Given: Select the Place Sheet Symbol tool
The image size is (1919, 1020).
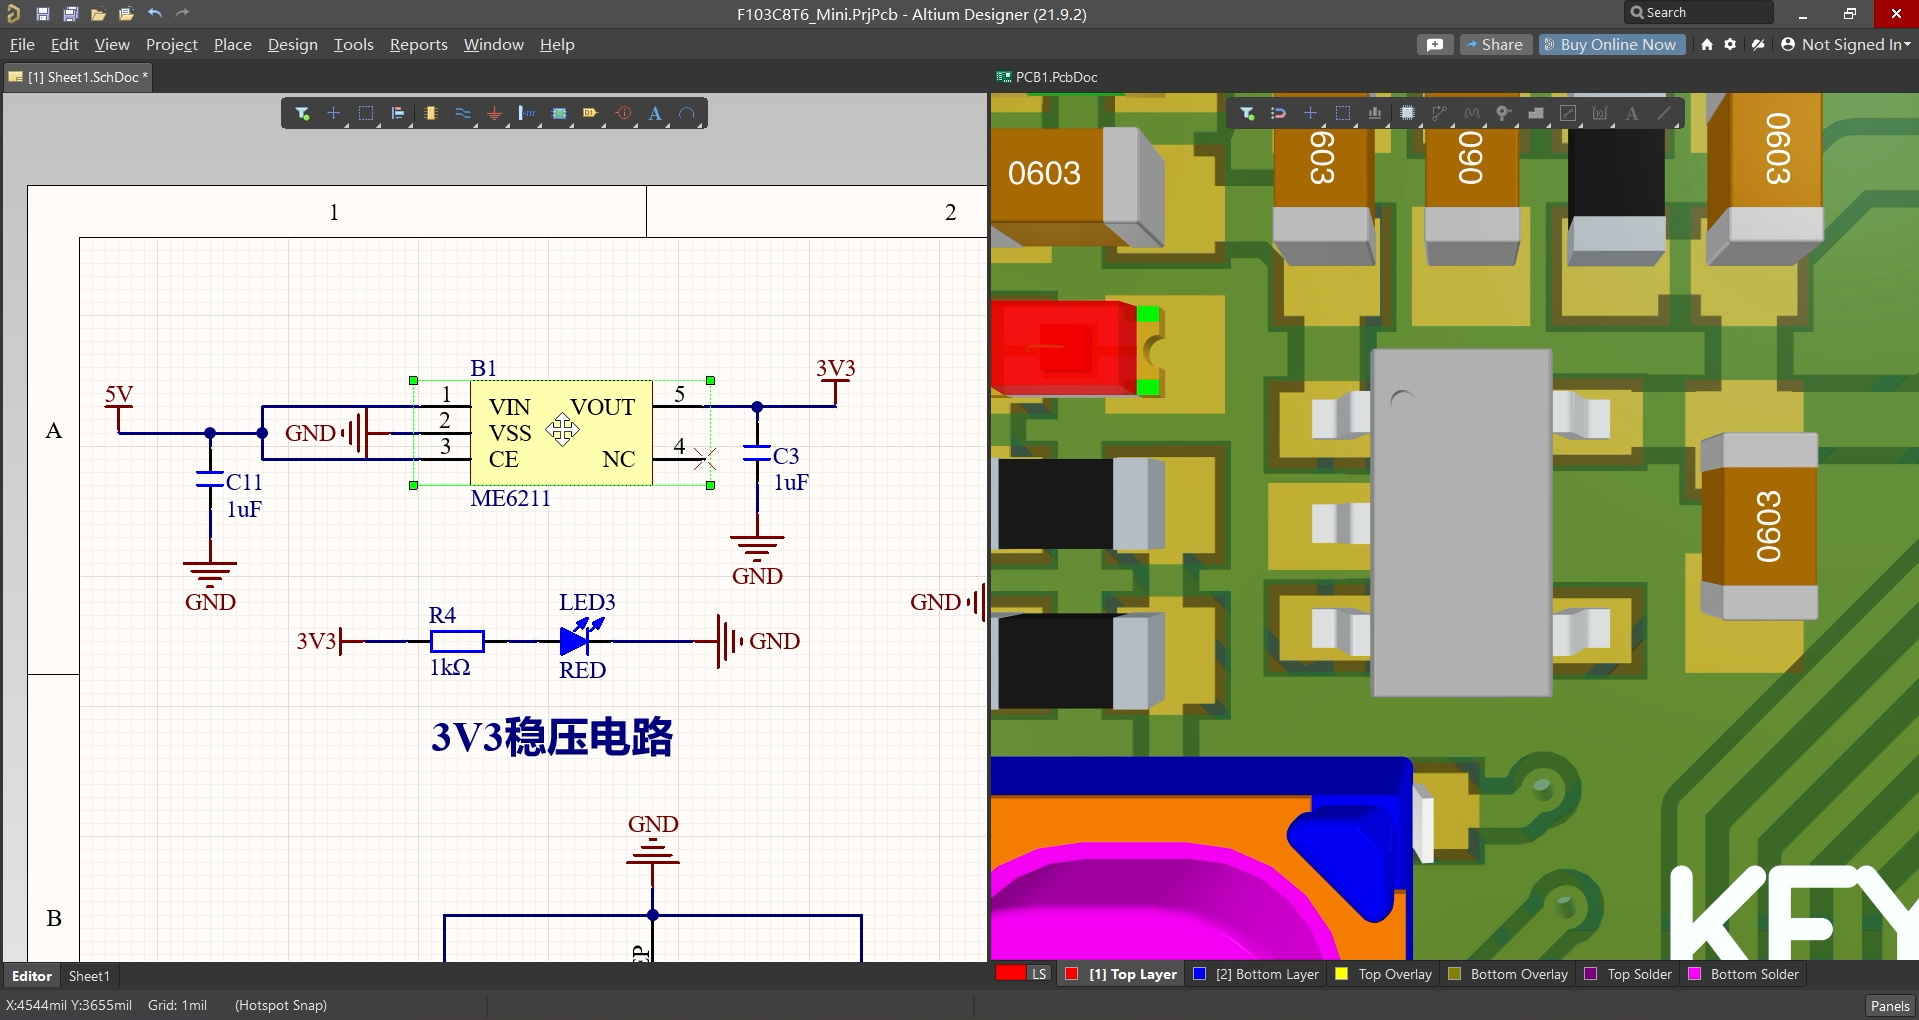Looking at the screenshot, I should [559, 113].
